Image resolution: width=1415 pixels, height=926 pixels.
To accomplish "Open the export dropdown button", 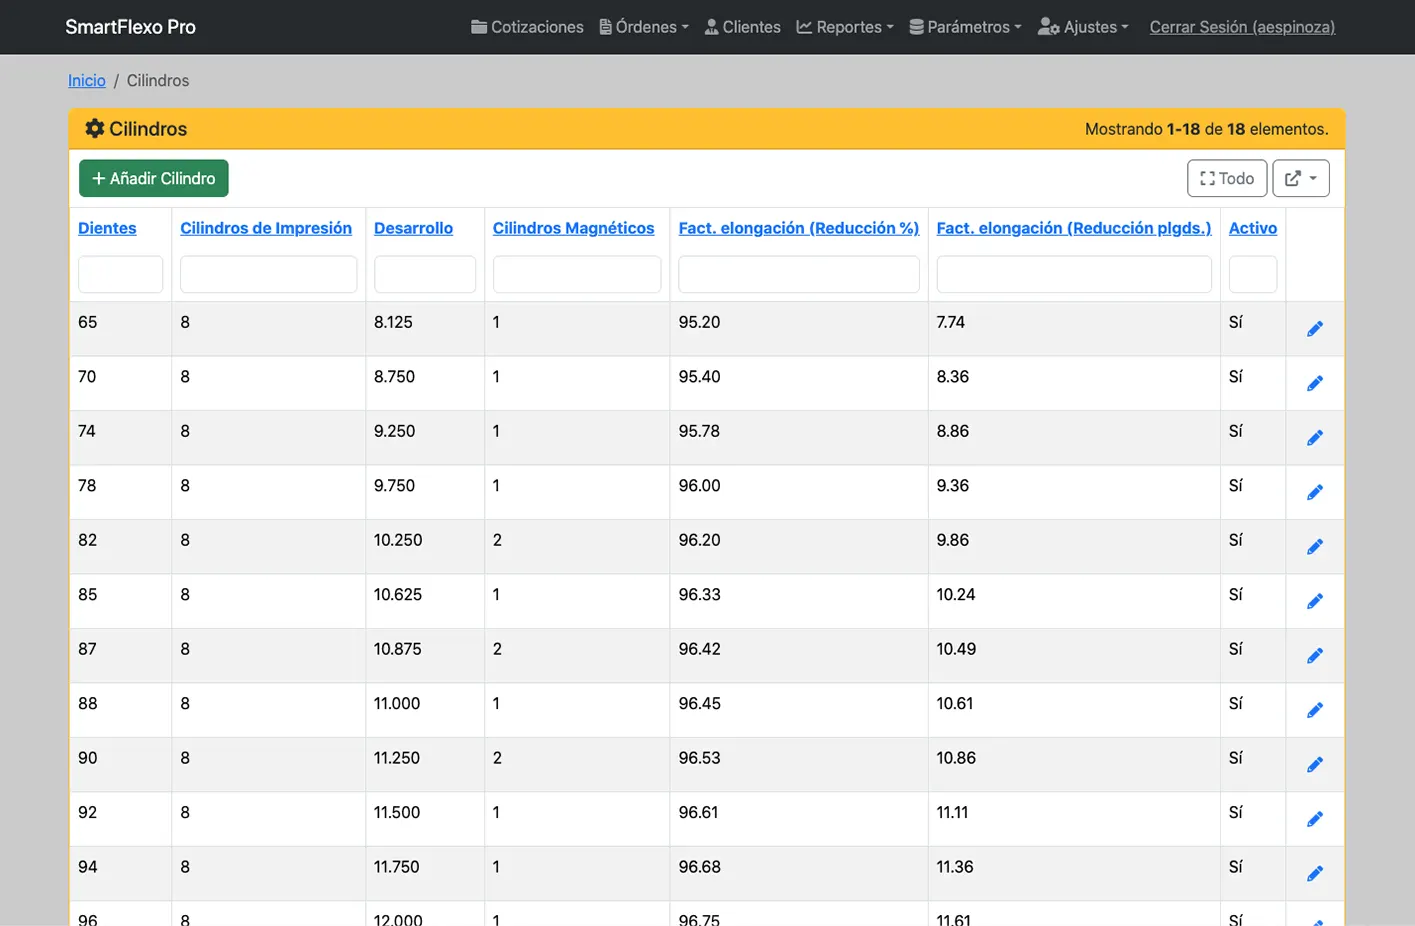I will point(1300,178).
